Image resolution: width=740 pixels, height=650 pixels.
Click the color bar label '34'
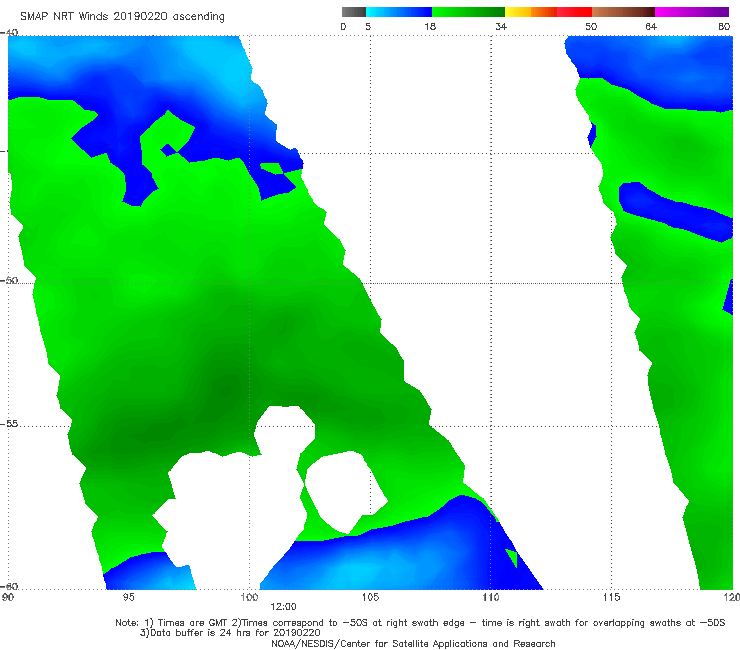click(501, 27)
